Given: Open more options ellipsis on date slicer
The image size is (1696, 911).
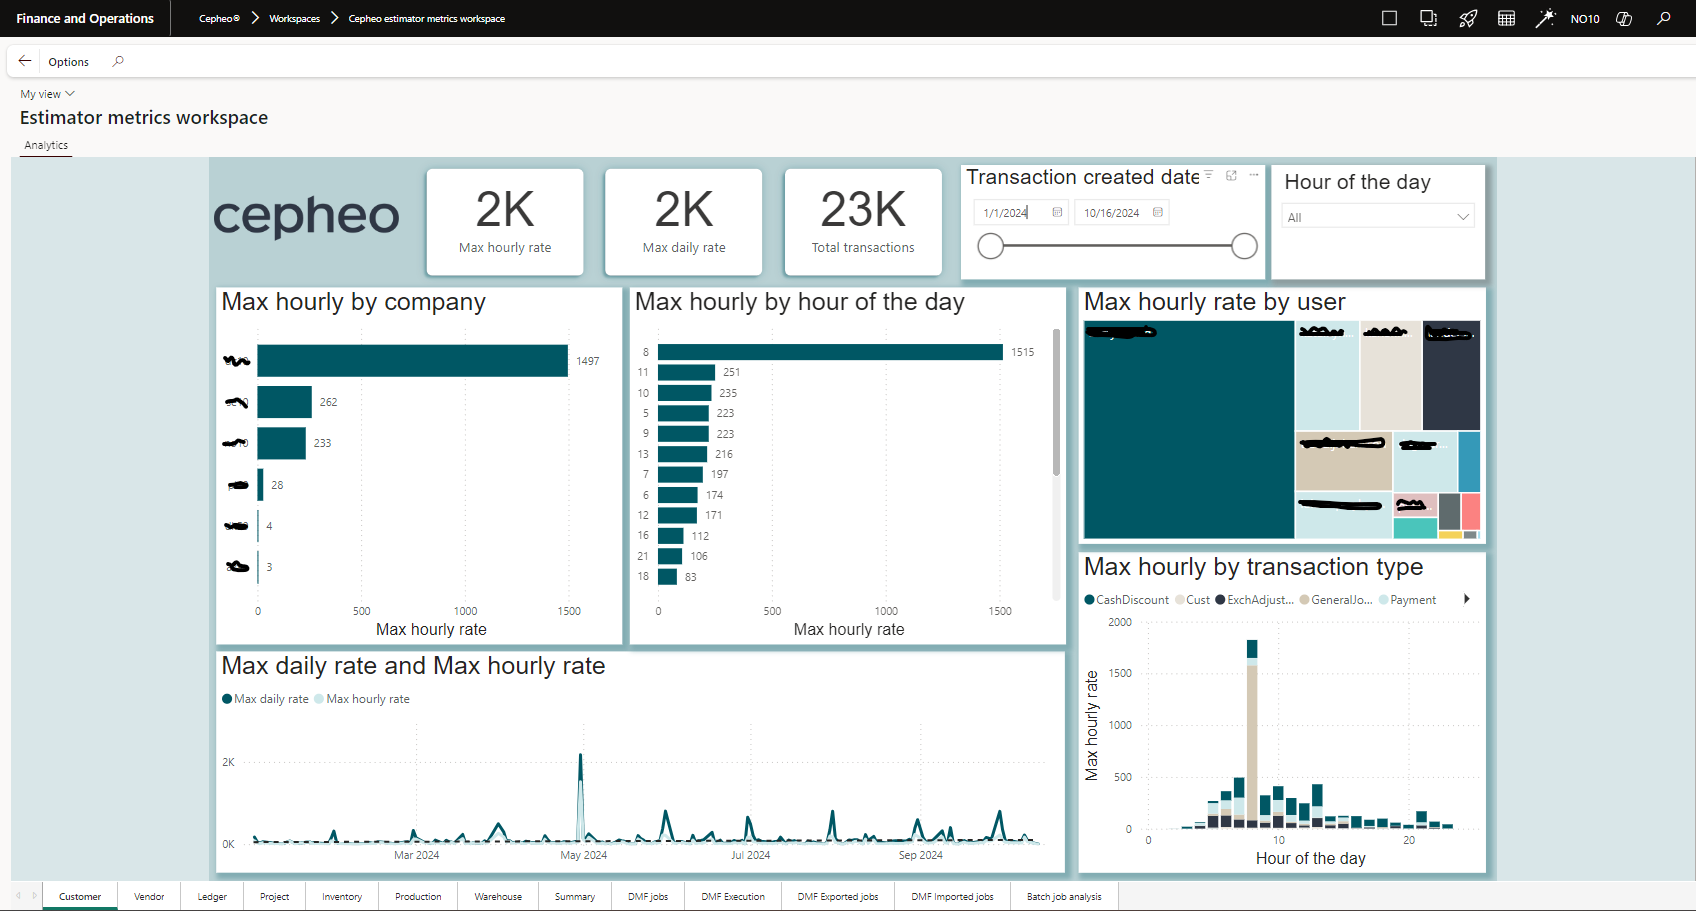Looking at the screenshot, I should (1253, 175).
